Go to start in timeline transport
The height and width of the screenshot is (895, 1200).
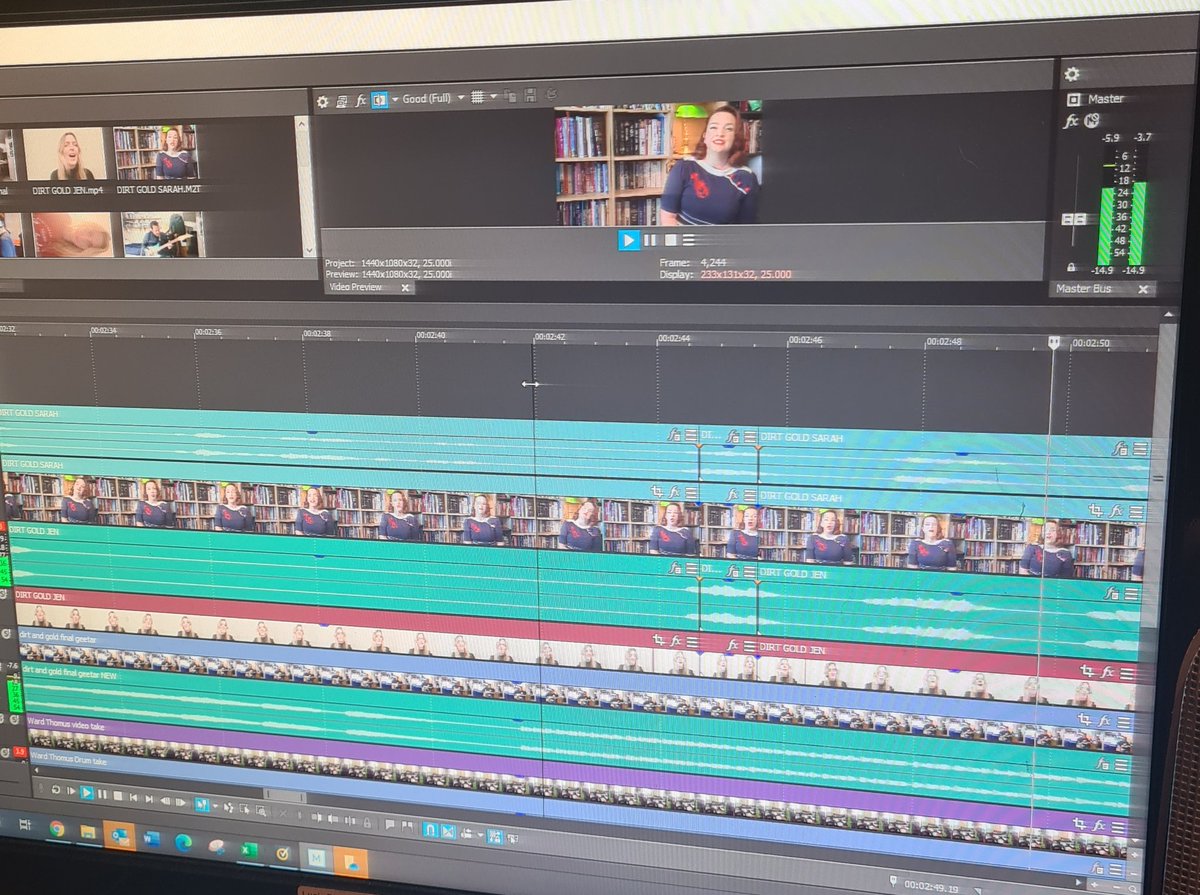133,797
